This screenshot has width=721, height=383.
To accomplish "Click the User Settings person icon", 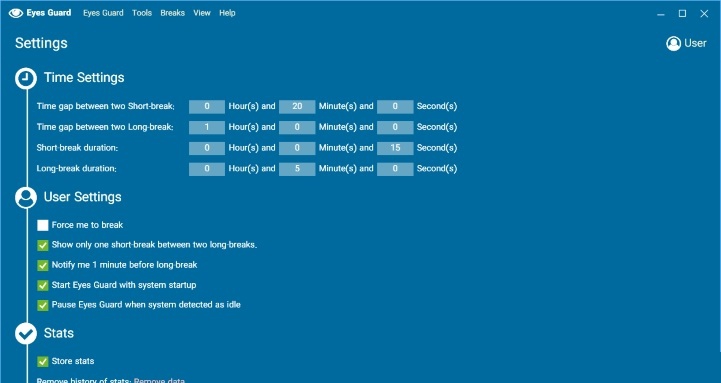I will click(26, 198).
